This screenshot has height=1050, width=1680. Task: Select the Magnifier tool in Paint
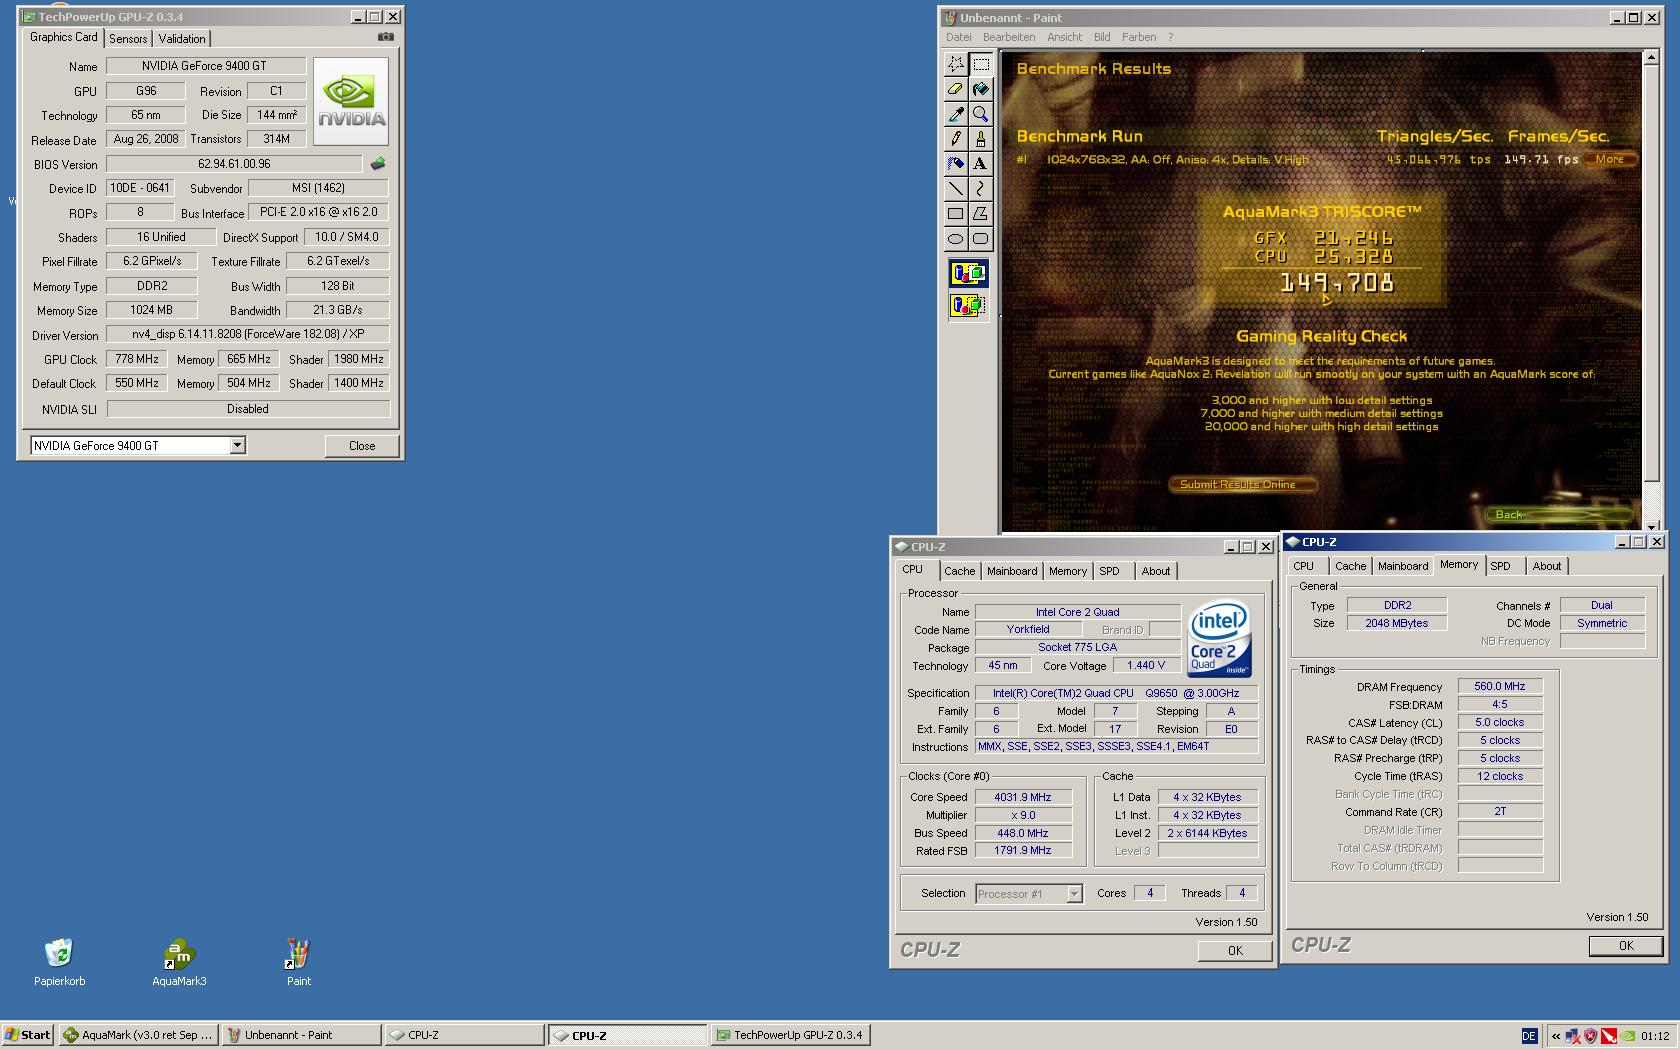pos(981,114)
